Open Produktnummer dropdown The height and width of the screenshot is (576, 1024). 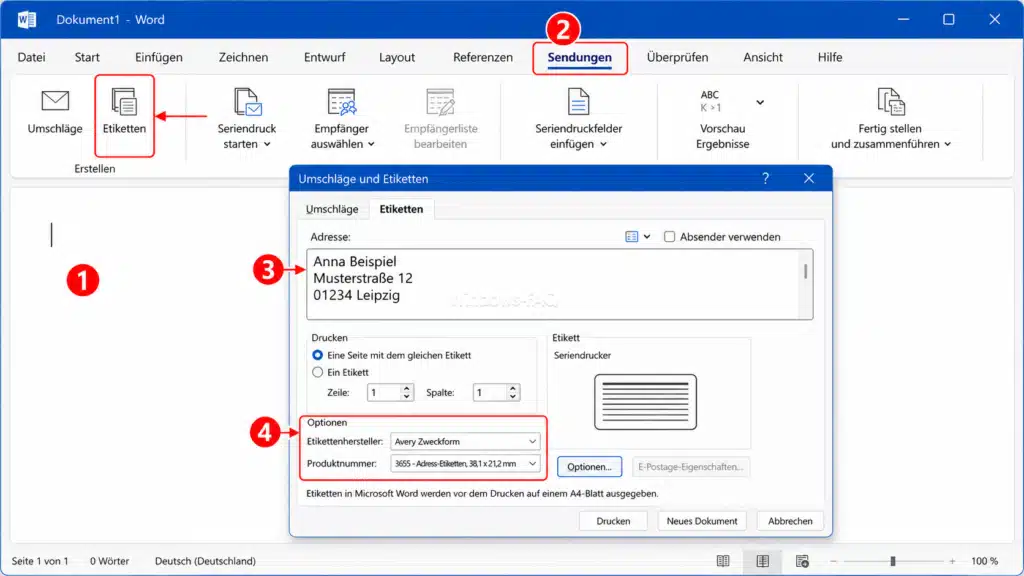[x=465, y=464]
